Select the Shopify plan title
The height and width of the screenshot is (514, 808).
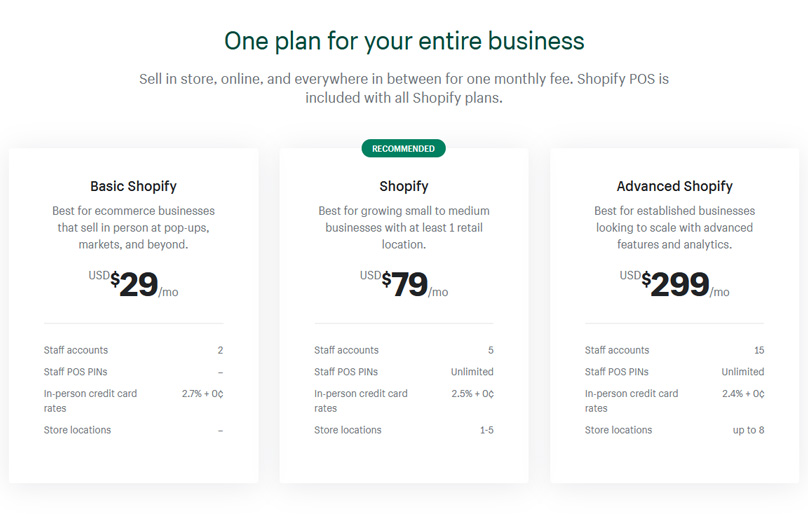[404, 186]
